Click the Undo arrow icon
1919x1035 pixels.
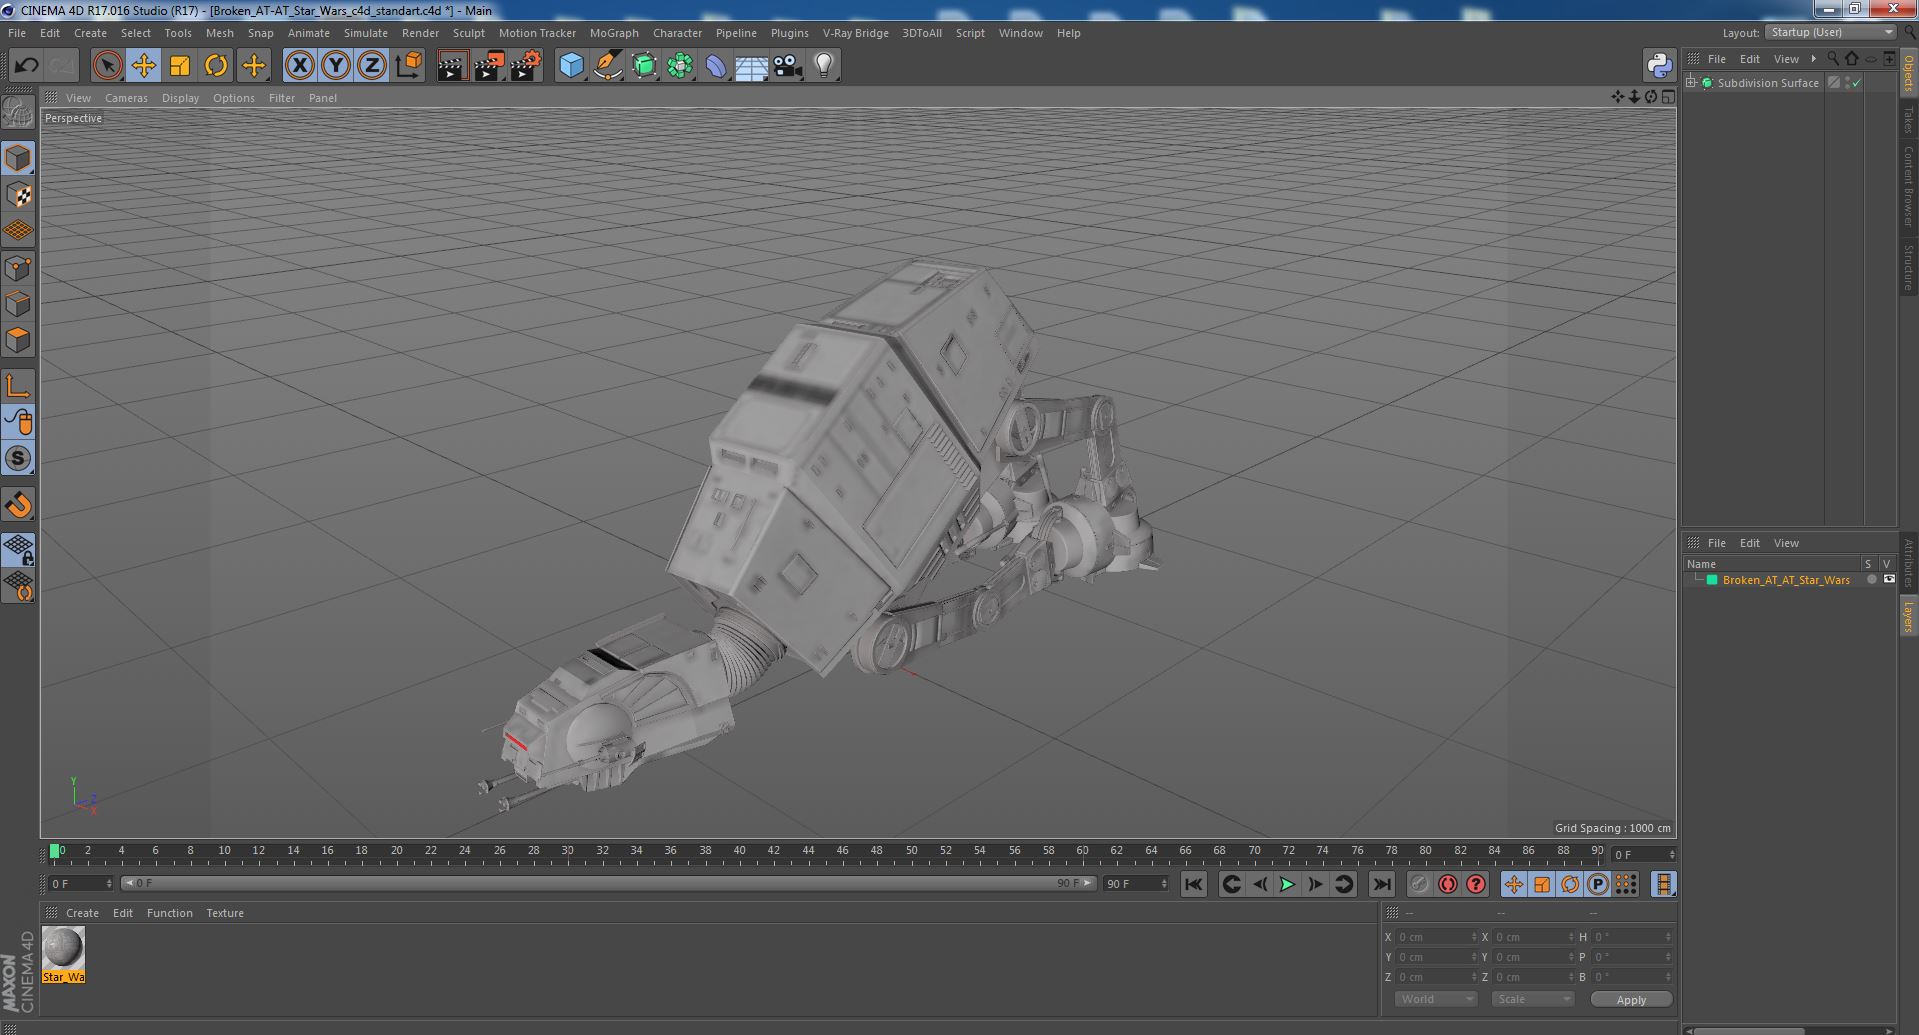(26, 66)
